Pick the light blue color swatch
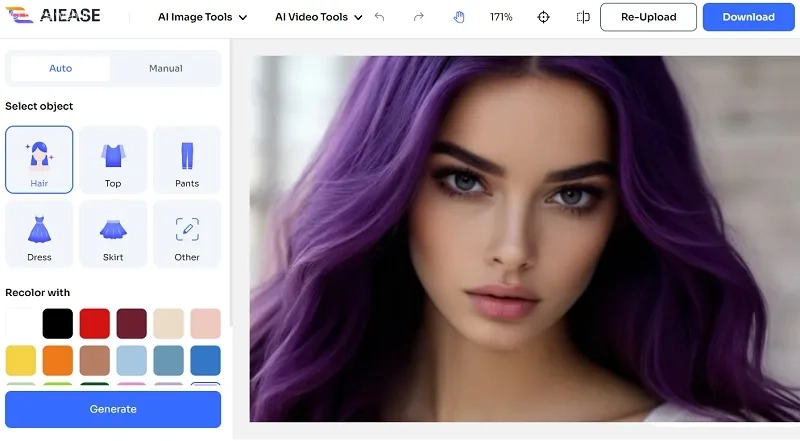Screen dimensions: 800x441 click(x=132, y=360)
